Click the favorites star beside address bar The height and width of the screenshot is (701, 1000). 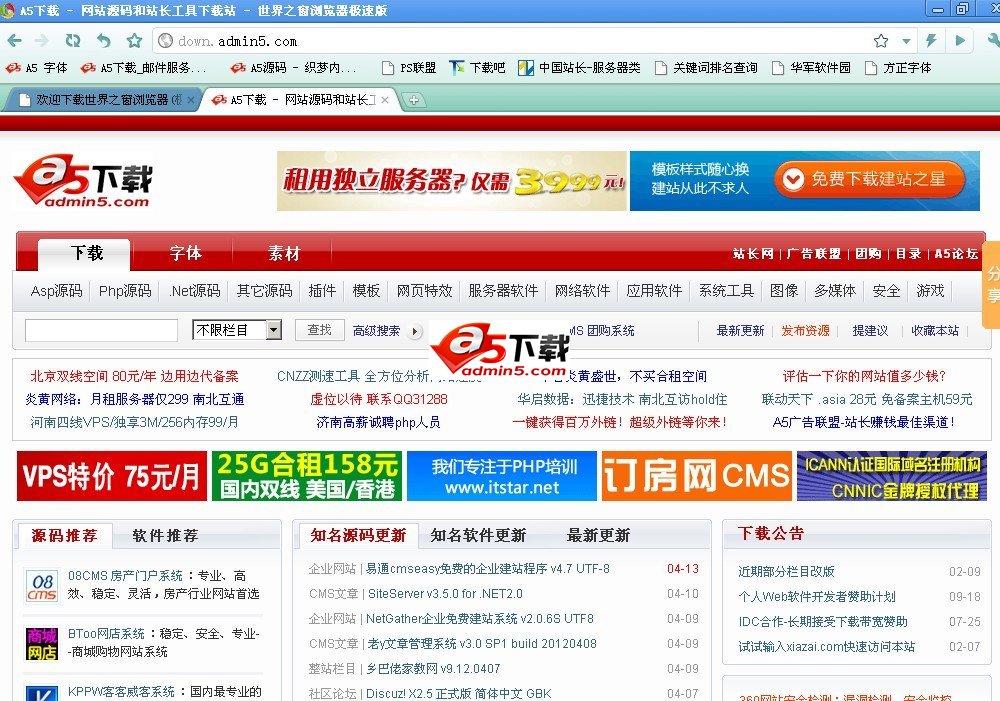(x=134, y=41)
